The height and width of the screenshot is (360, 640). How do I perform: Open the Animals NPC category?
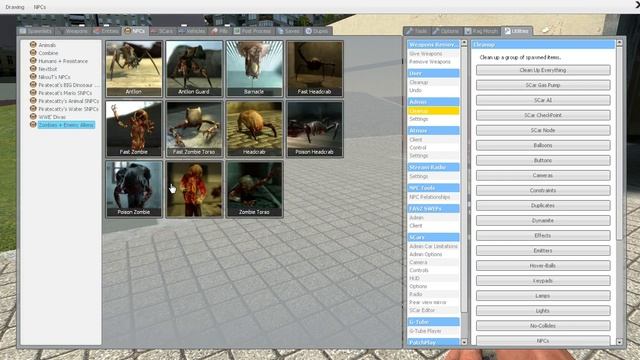click(x=47, y=45)
